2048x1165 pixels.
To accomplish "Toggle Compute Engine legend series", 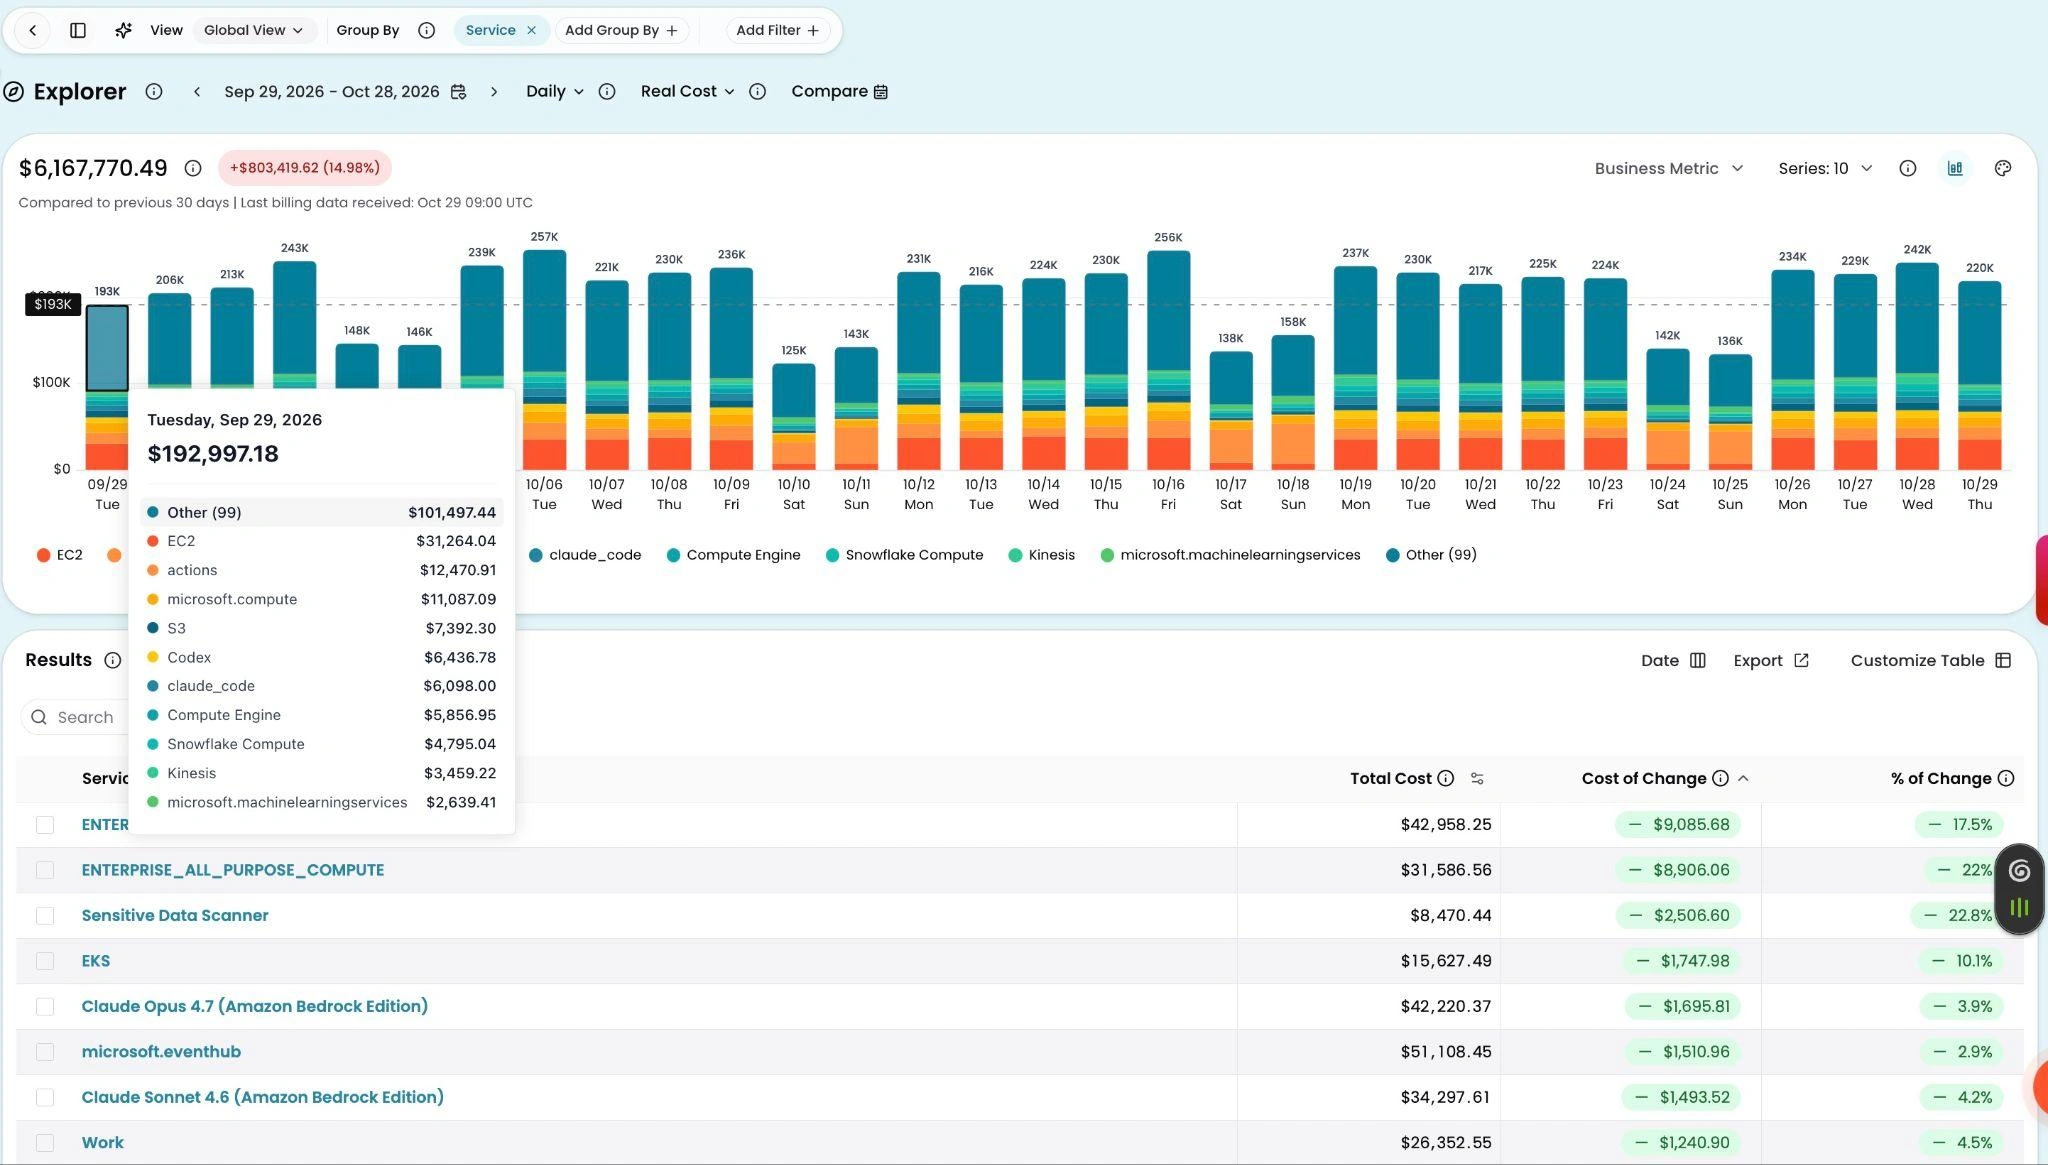I will point(733,555).
